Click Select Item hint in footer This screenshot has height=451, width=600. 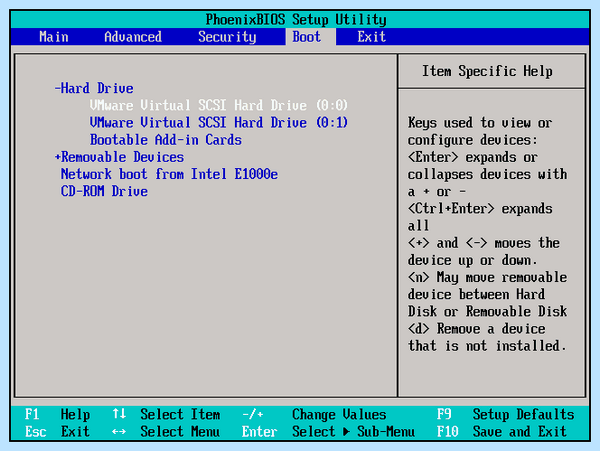(x=180, y=414)
